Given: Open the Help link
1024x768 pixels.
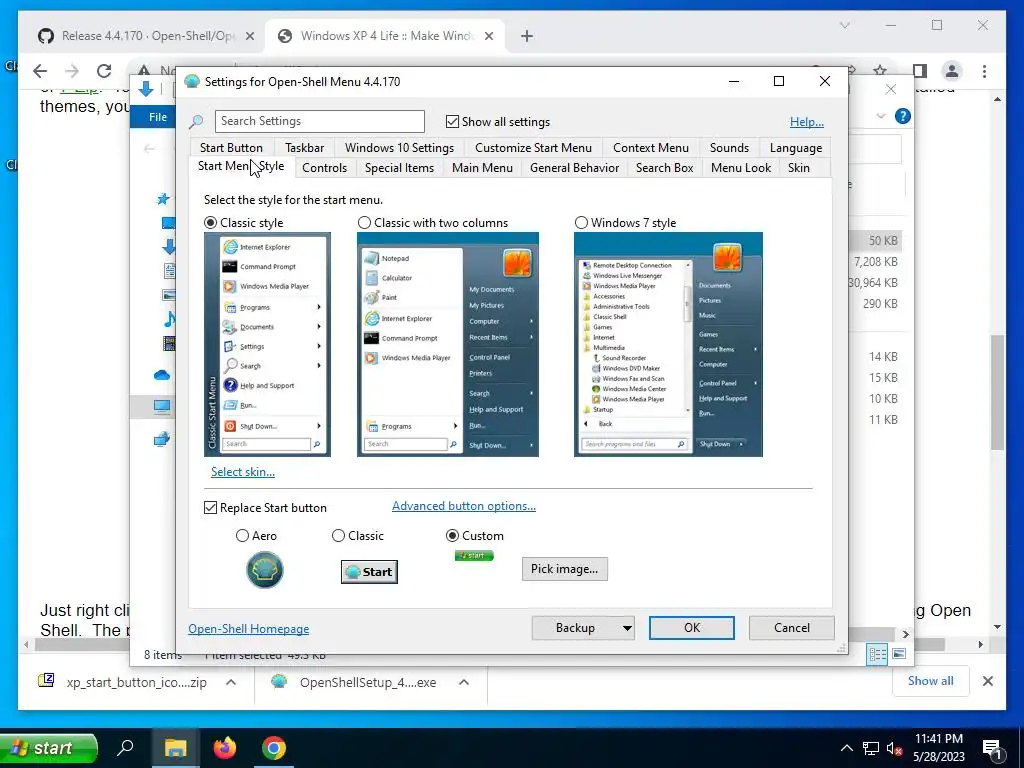Looking at the screenshot, I should [807, 121].
